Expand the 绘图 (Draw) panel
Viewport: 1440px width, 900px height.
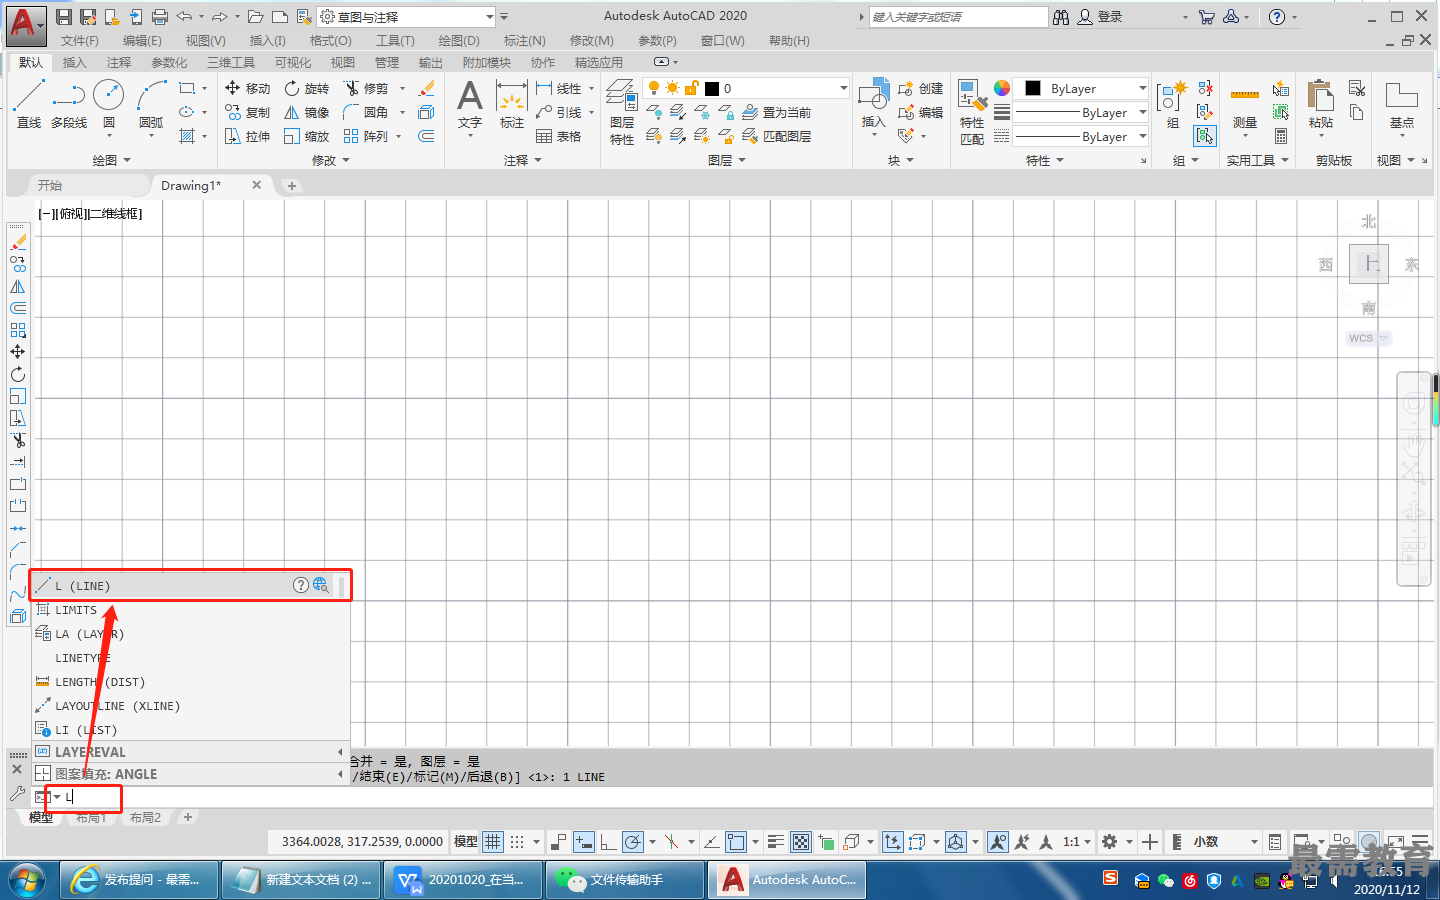tap(111, 160)
